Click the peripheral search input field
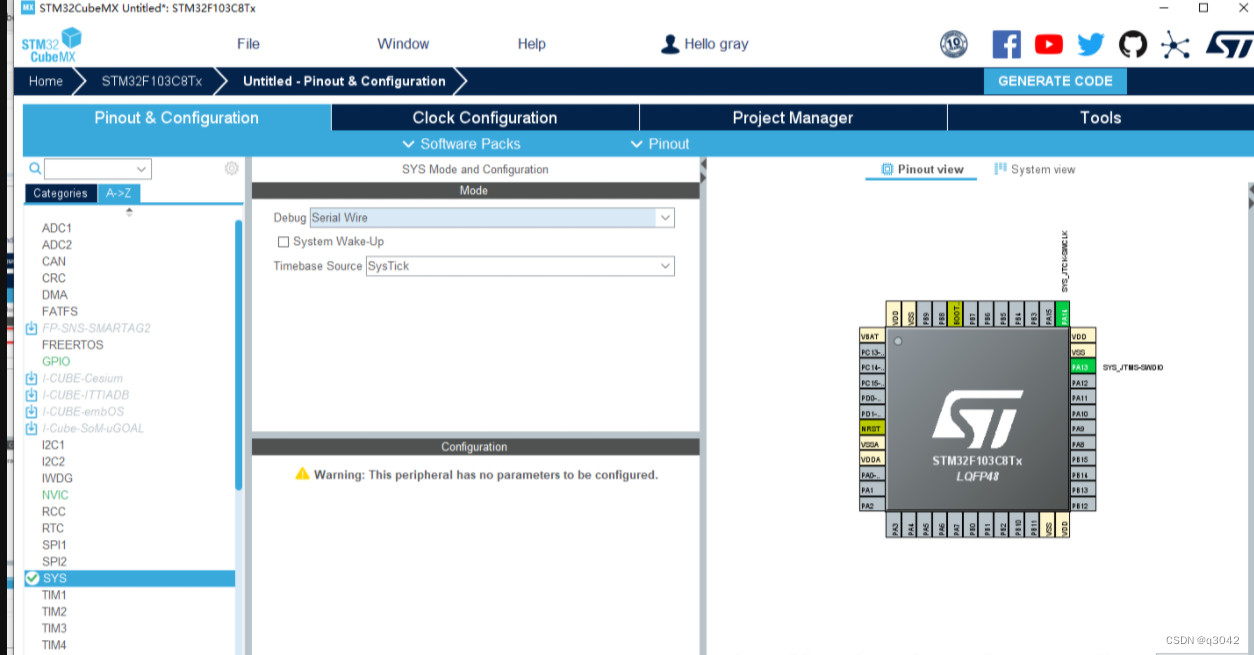1254x655 pixels. tap(89, 169)
